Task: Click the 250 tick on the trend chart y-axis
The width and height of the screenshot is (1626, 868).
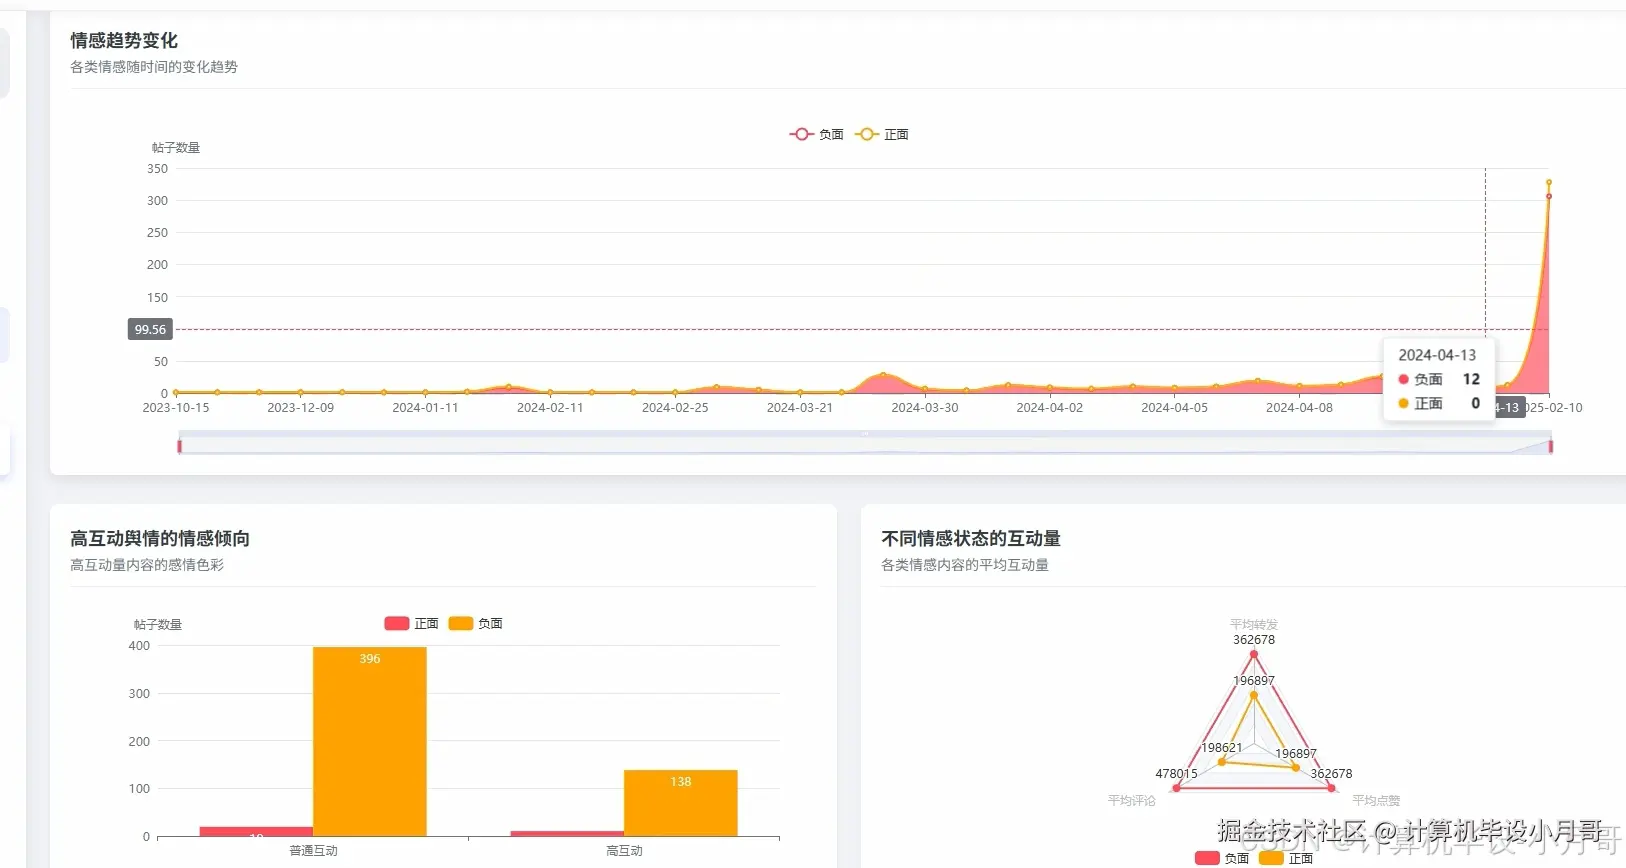Action: coord(158,233)
